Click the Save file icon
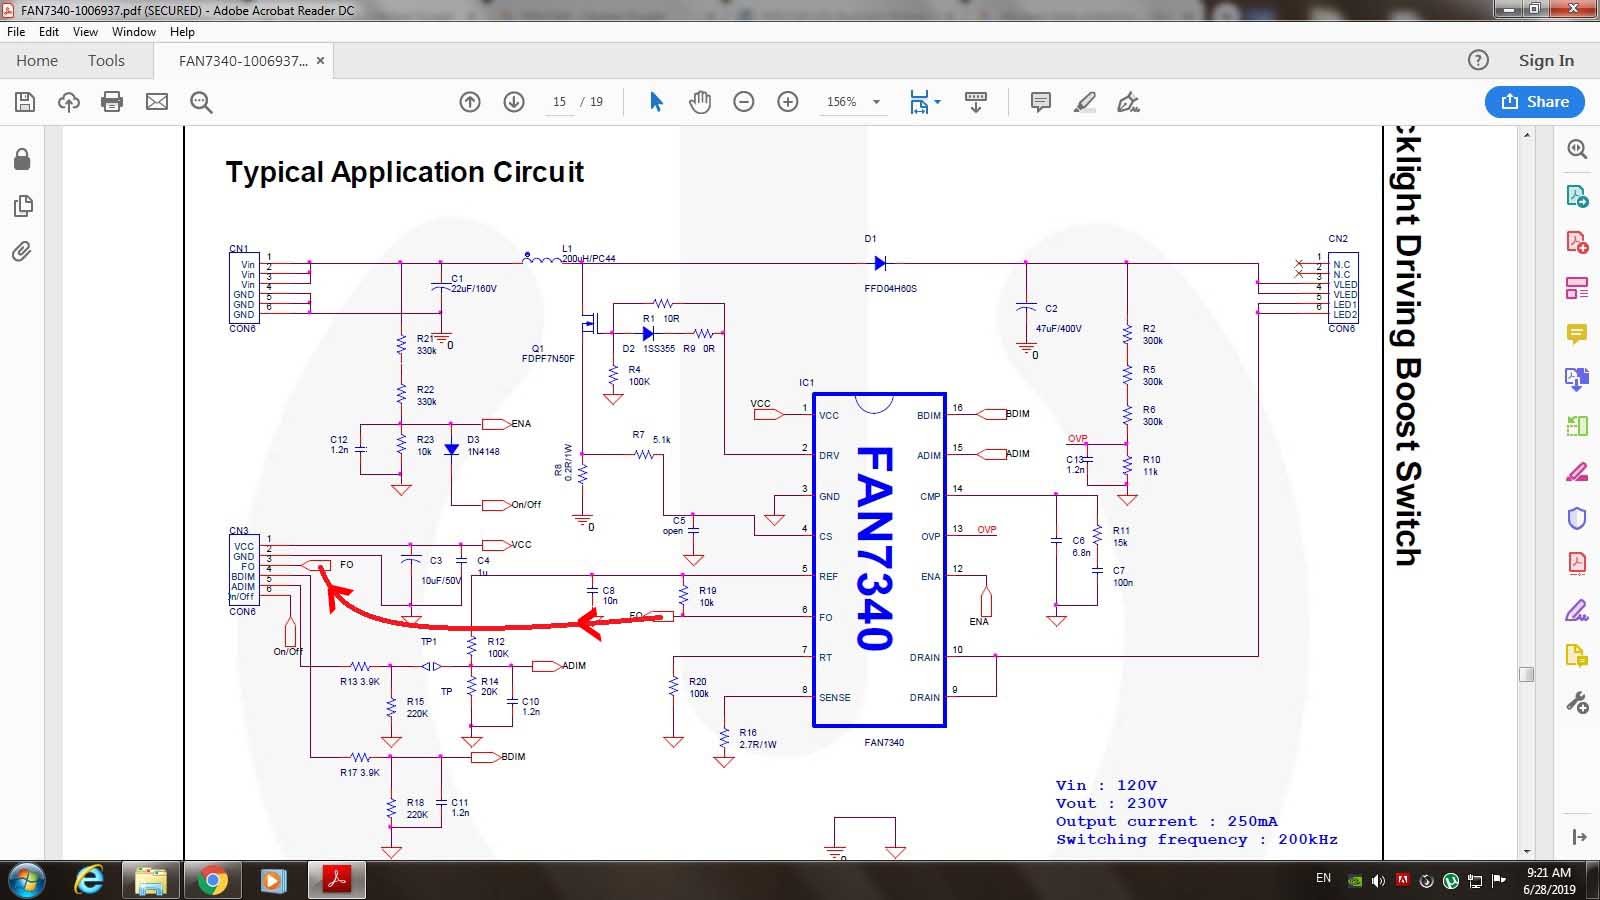Image resolution: width=1600 pixels, height=900 pixels. click(25, 102)
